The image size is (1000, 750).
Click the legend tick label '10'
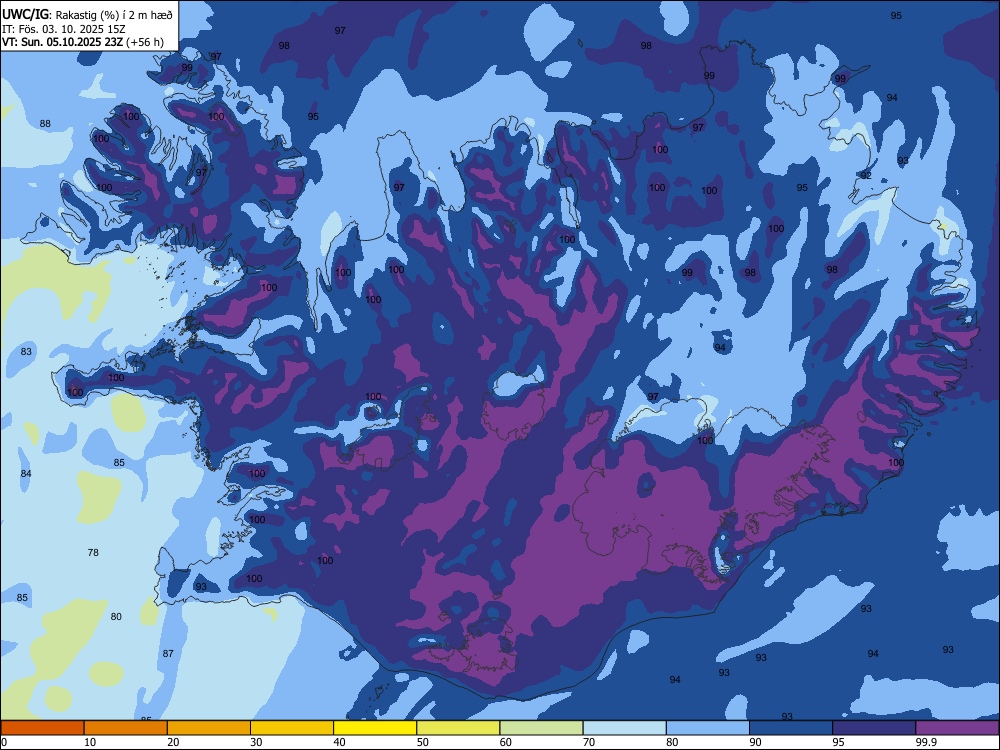90,742
